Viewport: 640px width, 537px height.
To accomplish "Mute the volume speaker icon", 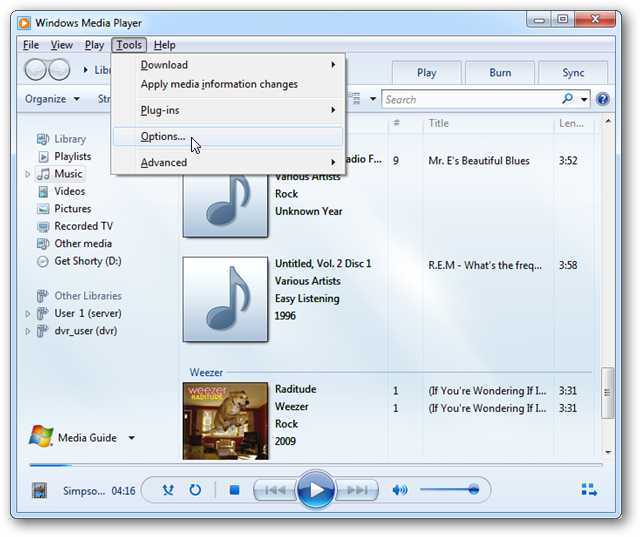I will click(x=400, y=490).
